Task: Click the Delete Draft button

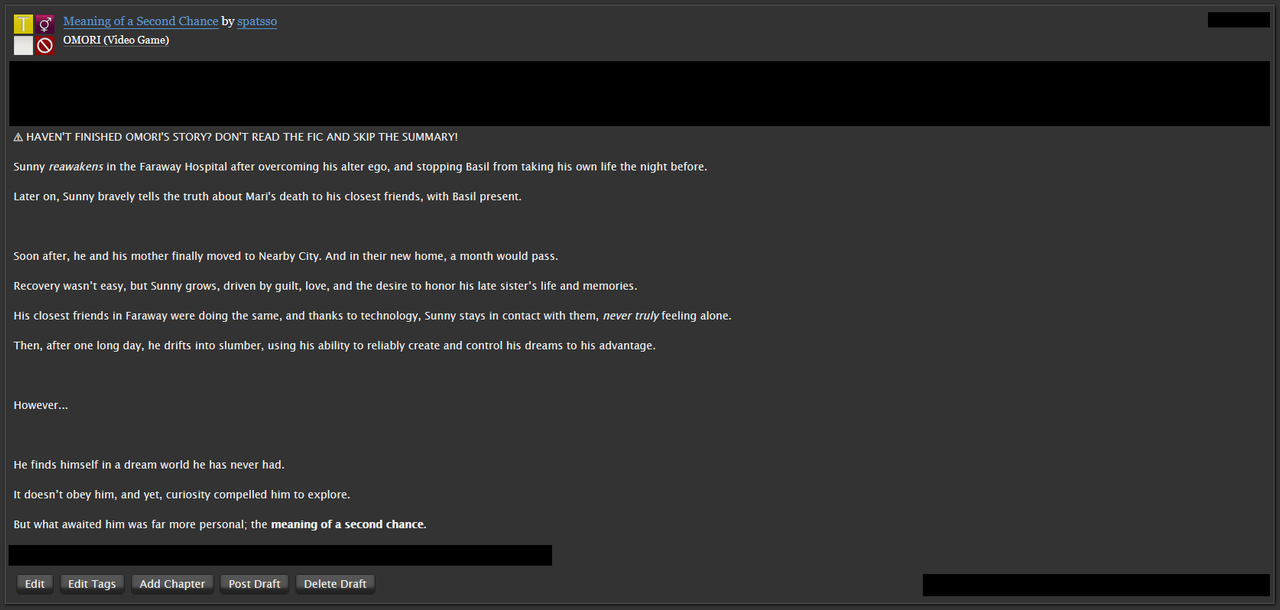Action: (335, 584)
